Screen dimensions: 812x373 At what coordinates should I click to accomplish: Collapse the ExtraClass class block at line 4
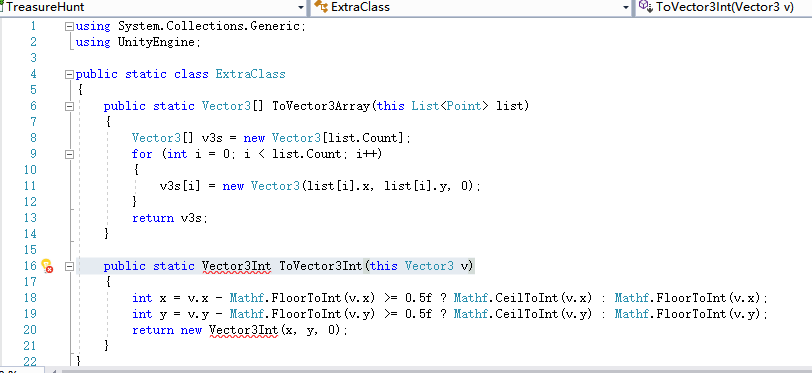pos(69,75)
